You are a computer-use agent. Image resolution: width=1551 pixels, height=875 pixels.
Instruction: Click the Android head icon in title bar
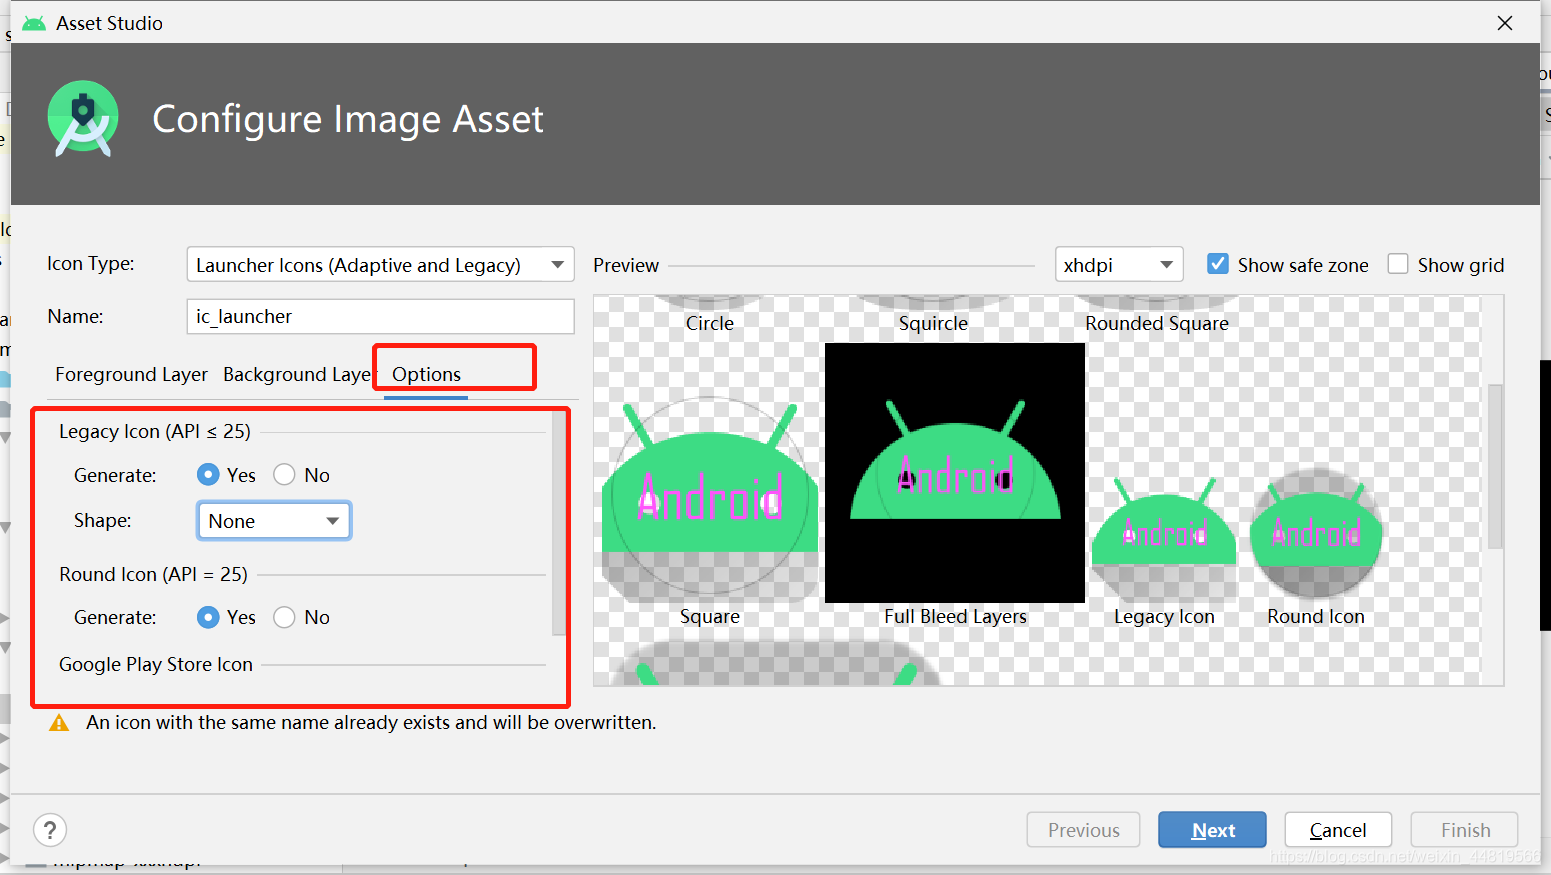point(34,23)
